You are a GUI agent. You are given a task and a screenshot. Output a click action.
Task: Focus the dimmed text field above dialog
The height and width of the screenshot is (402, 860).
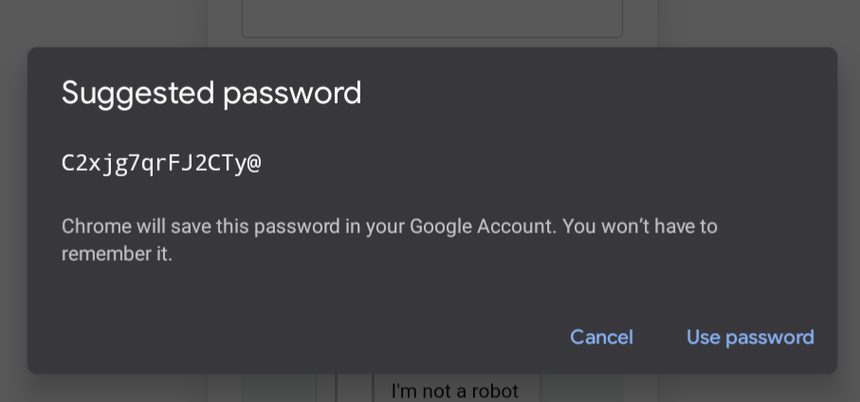(x=432, y=18)
